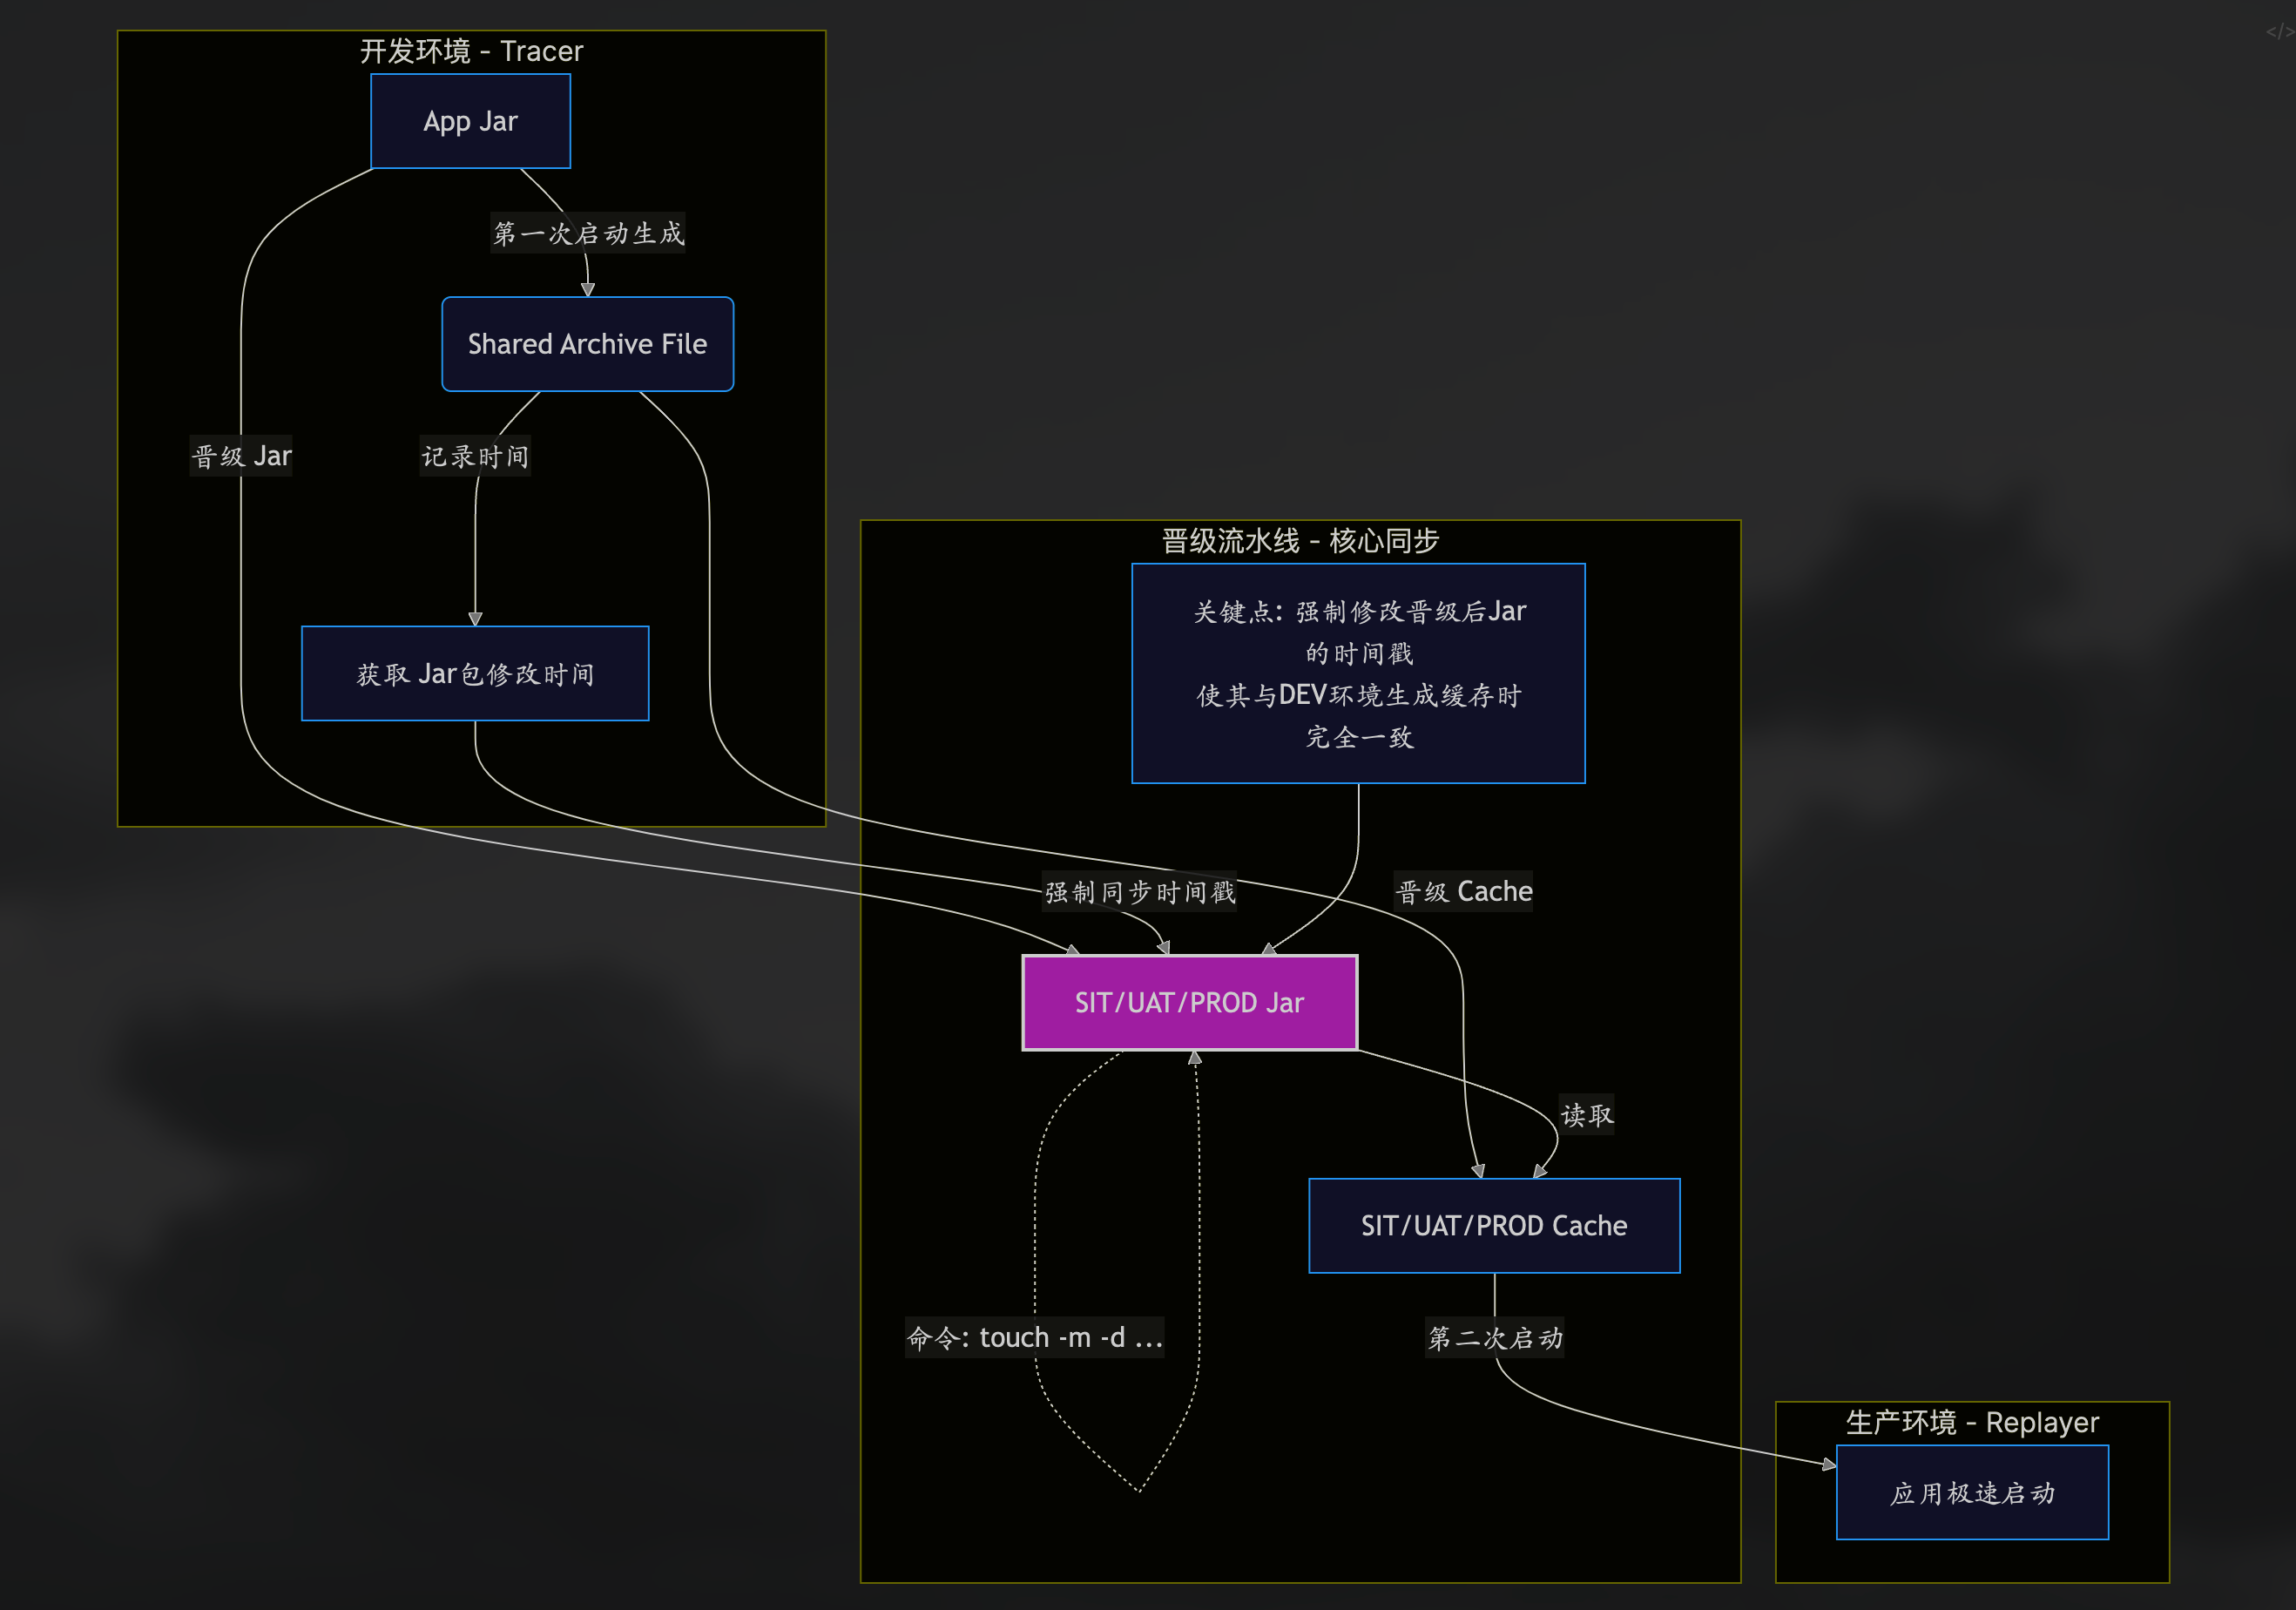The image size is (2296, 1610).
Task: Click the Shared Archive File node
Action: pos(587,344)
